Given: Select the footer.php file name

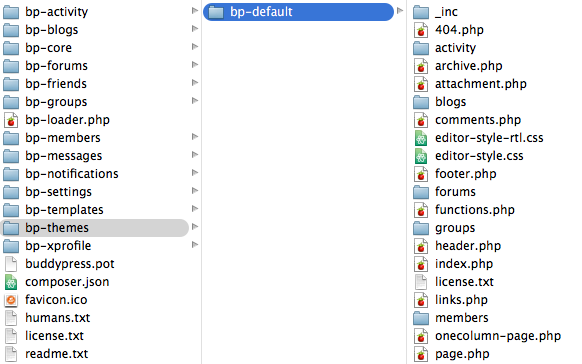Looking at the screenshot, I should [x=465, y=174].
